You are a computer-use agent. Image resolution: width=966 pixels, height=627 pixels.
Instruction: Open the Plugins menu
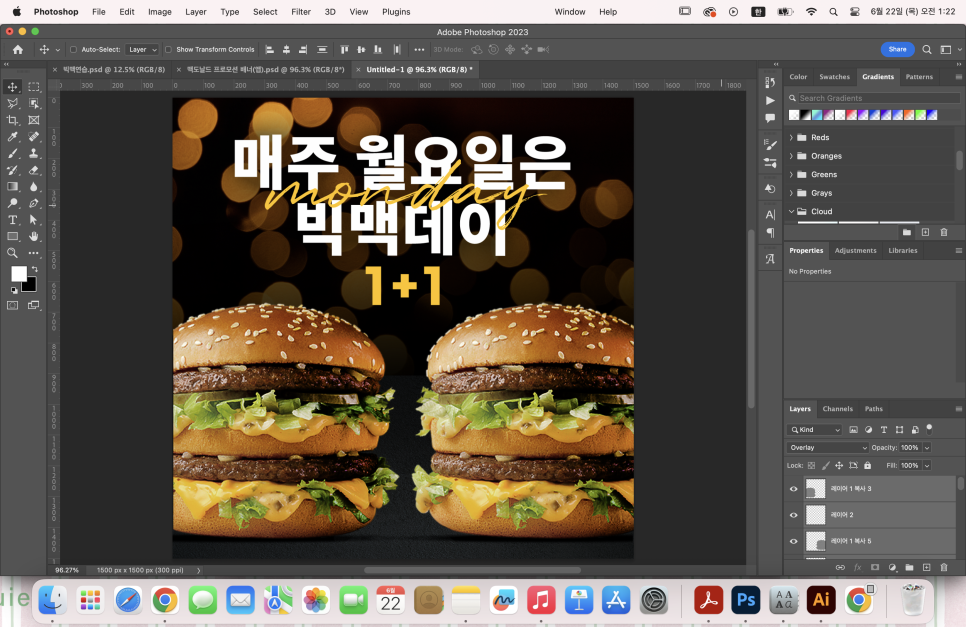pos(396,12)
